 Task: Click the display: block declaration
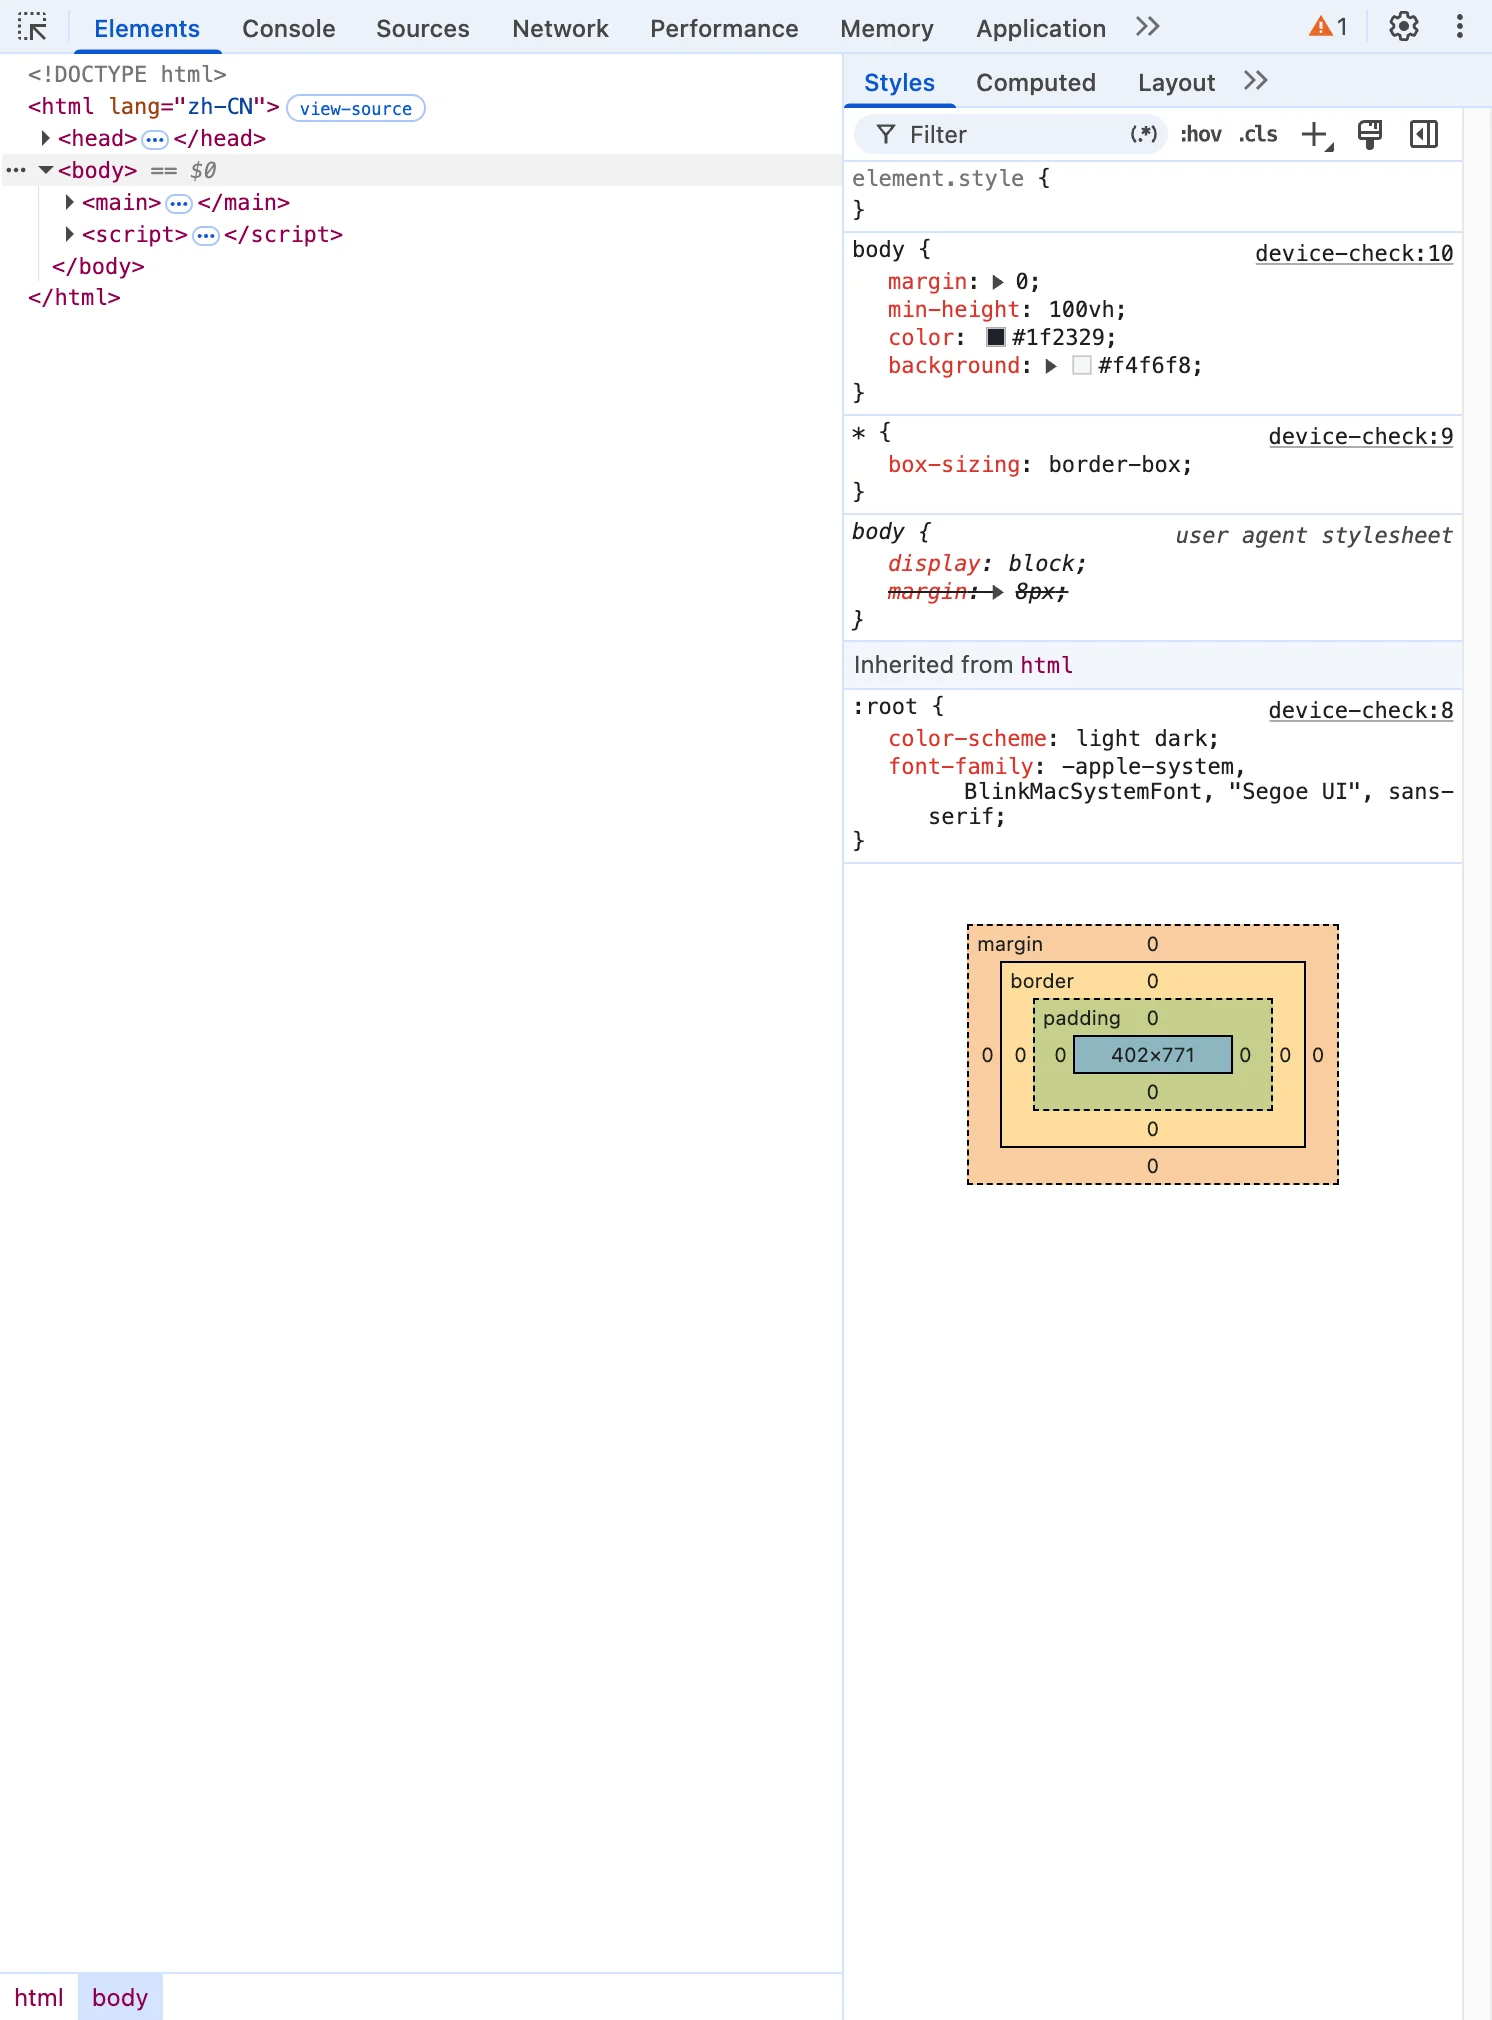tap(986, 563)
